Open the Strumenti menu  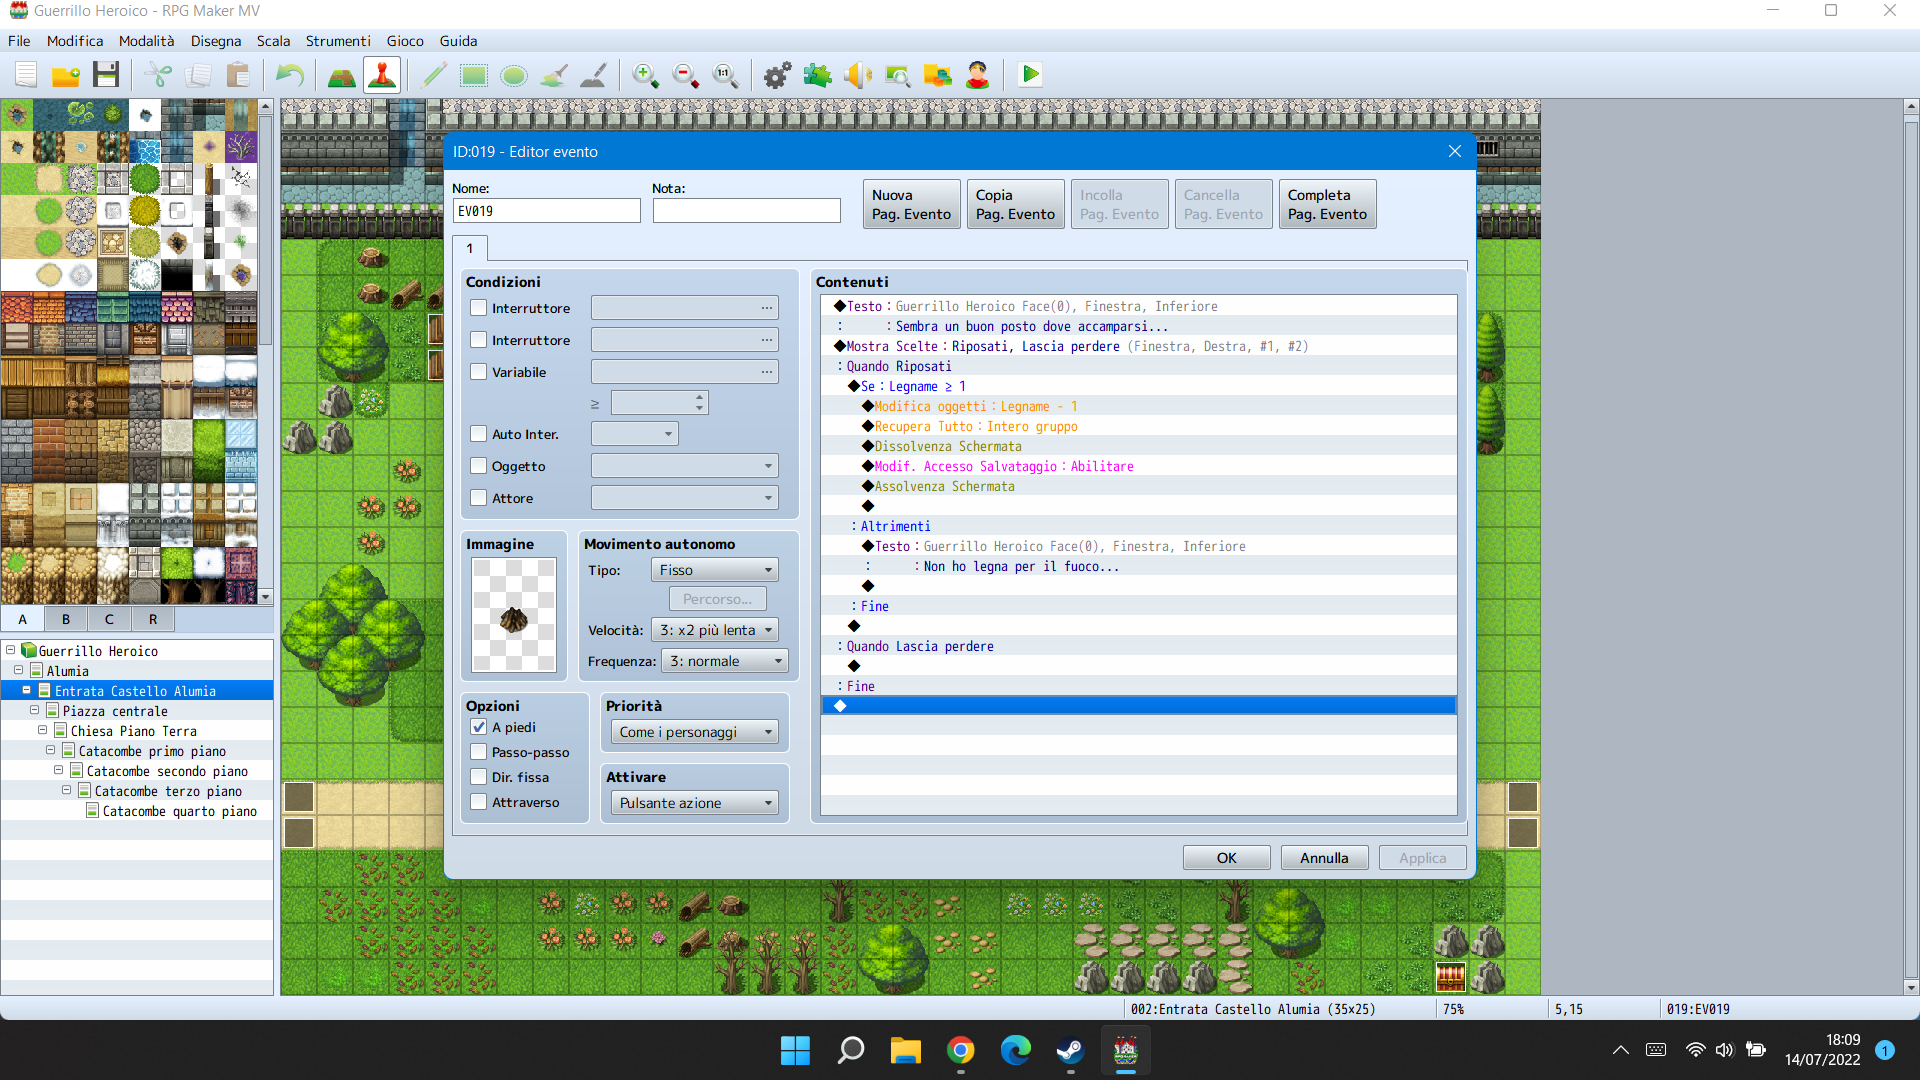(x=338, y=41)
